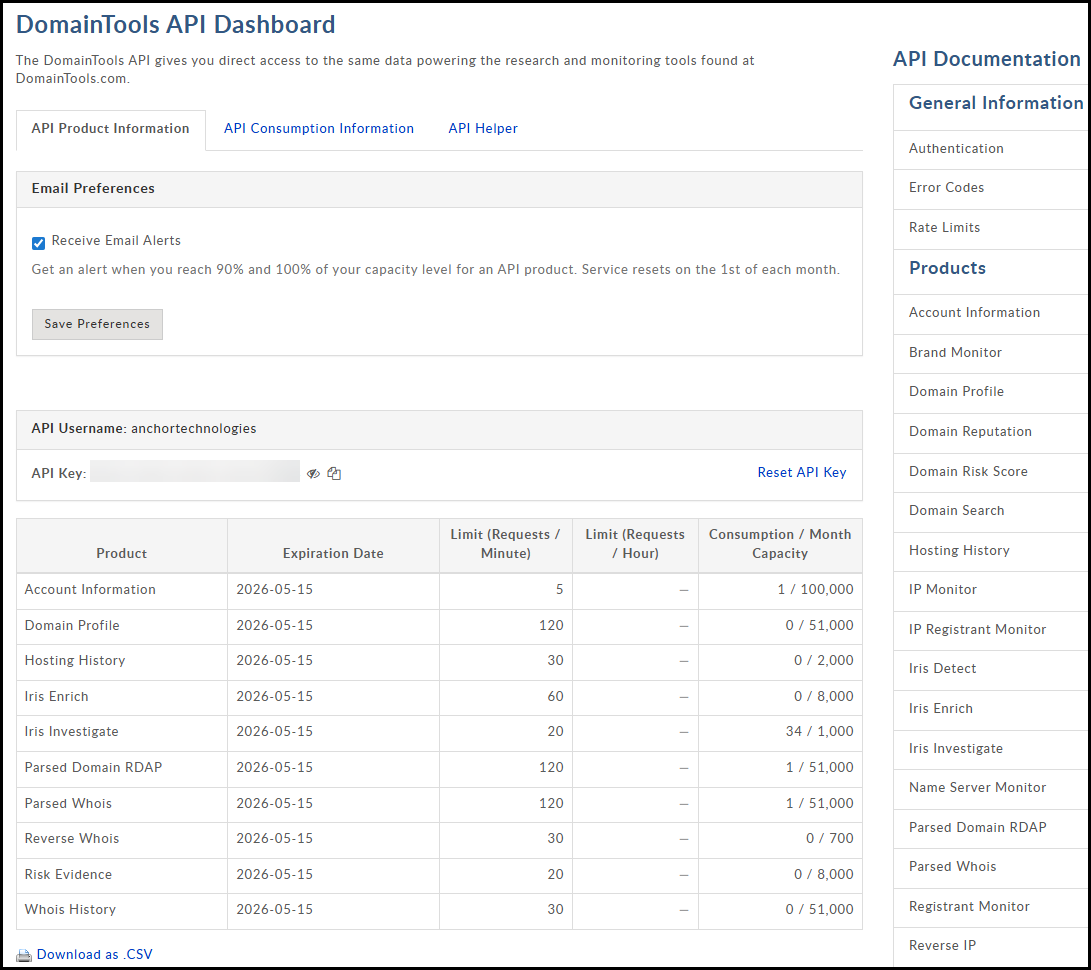Select the API Product Information tab
This screenshot has height=970, width=1091.
pyautogui.click(x=110, y=128)
